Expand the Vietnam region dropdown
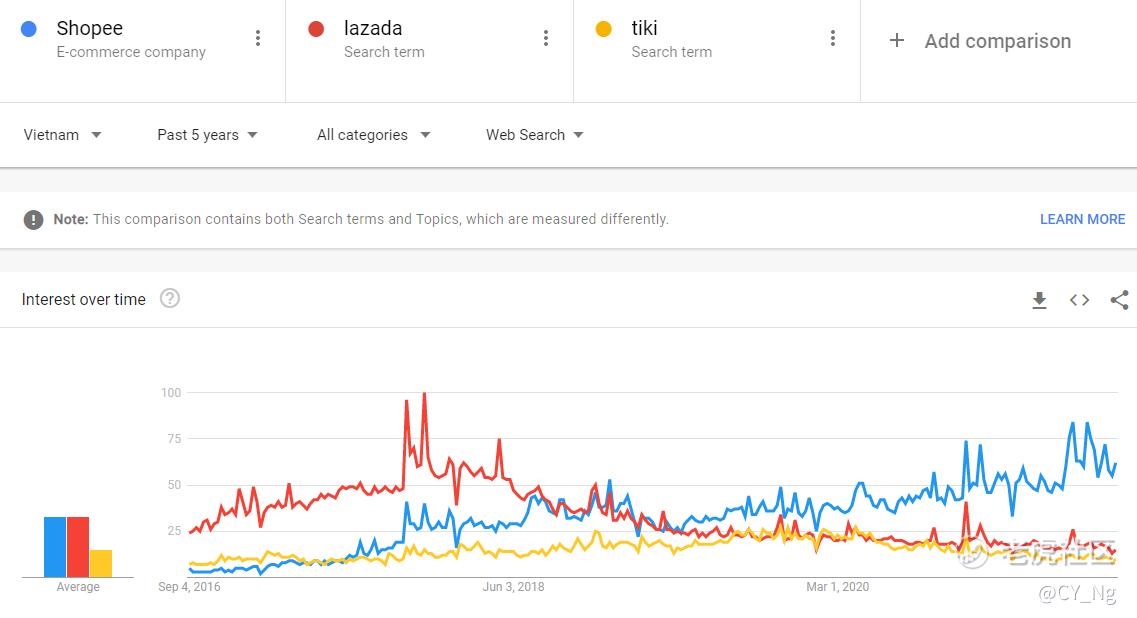Image resolution: width=1137 pixels, height=618 pixels. point(62,135)
